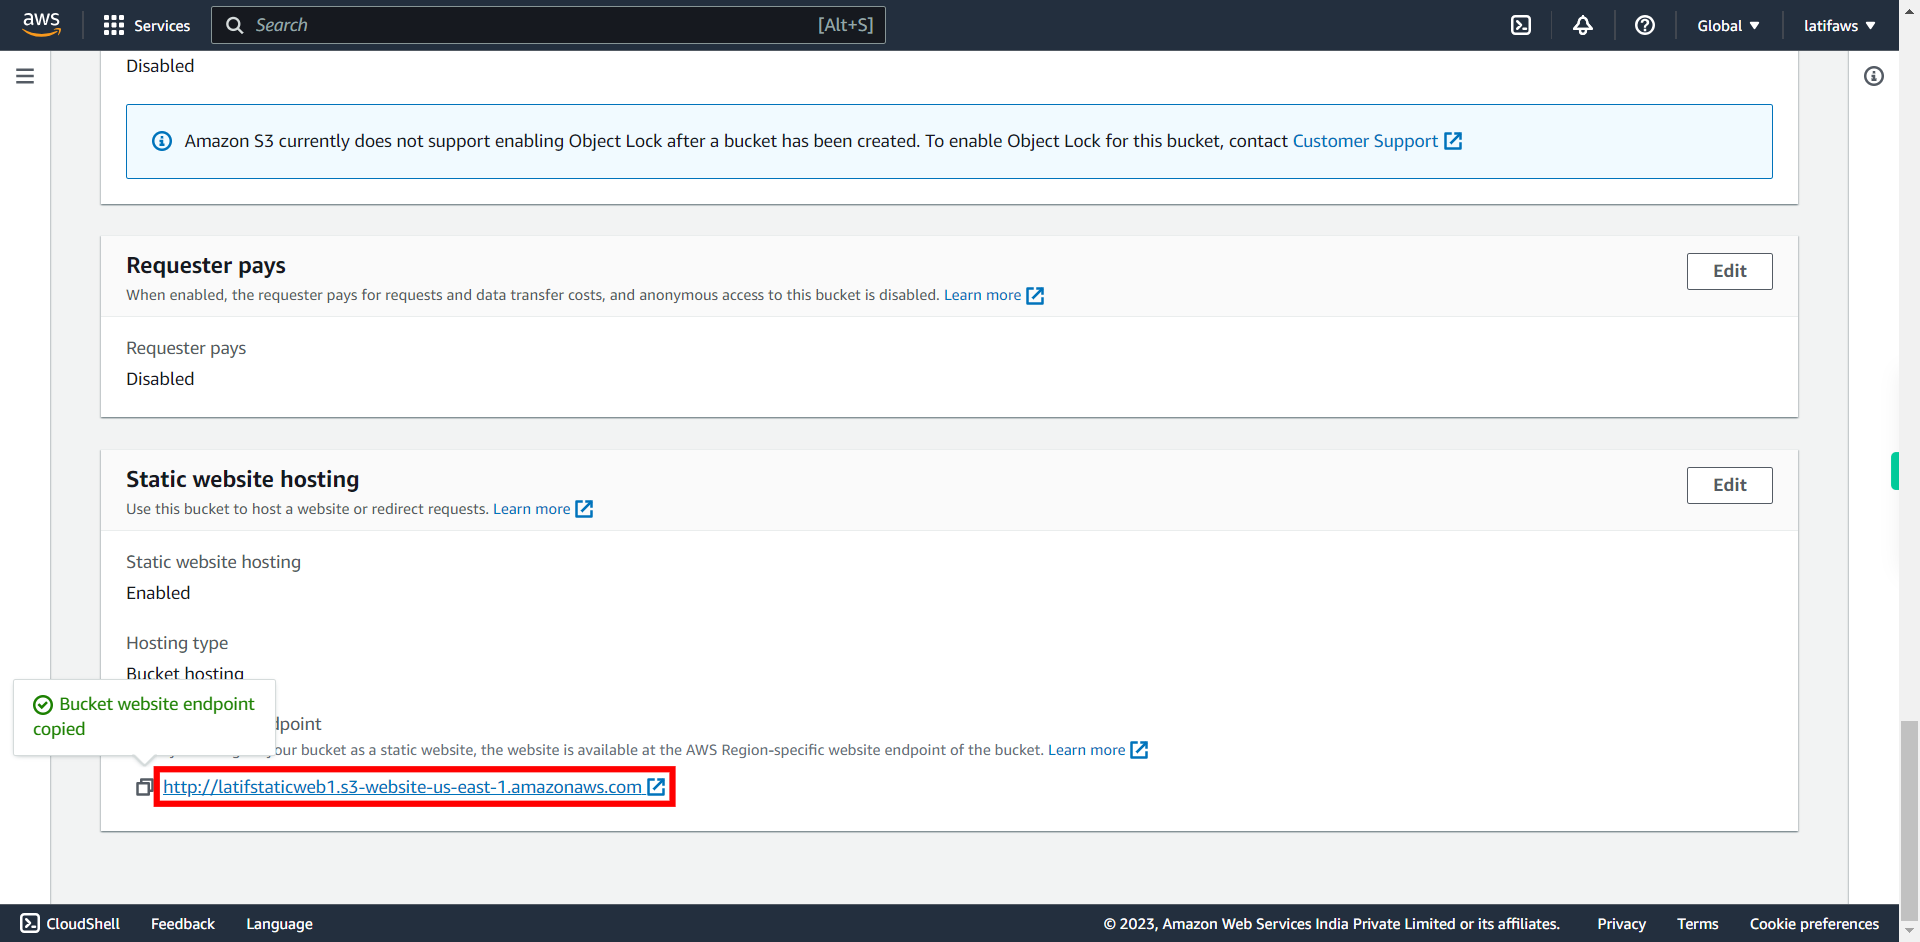Screen dimensions: 1920x942
Task: Launch CloudShell from top bar icon
Action: 1520,25
